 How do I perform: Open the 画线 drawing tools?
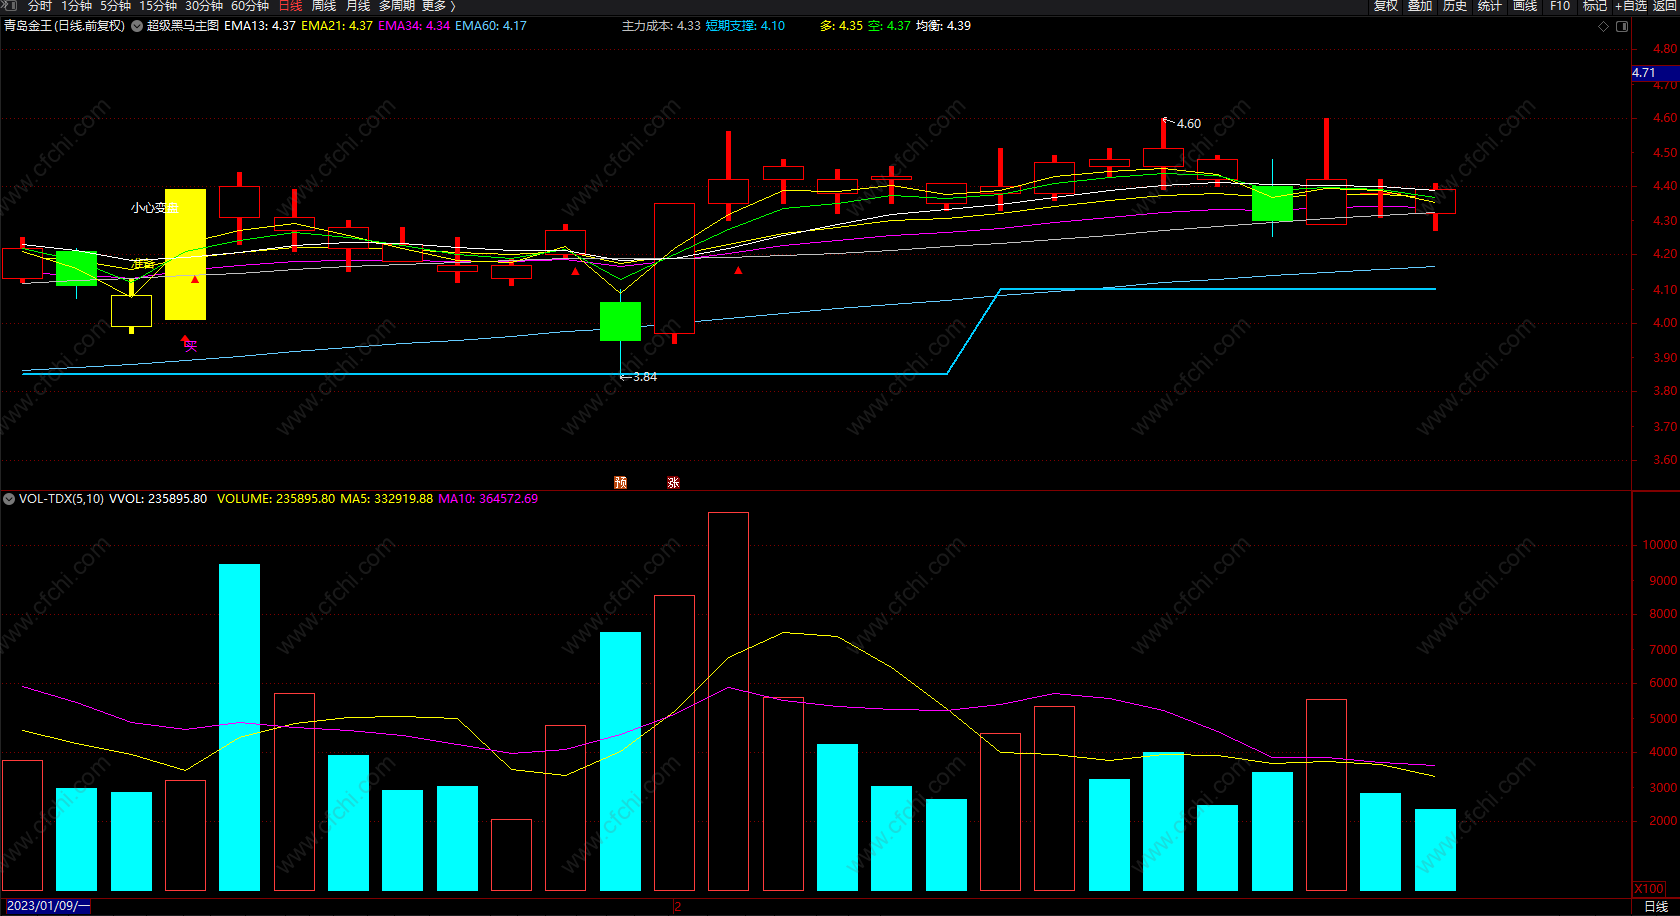(x=1525, y=6)
